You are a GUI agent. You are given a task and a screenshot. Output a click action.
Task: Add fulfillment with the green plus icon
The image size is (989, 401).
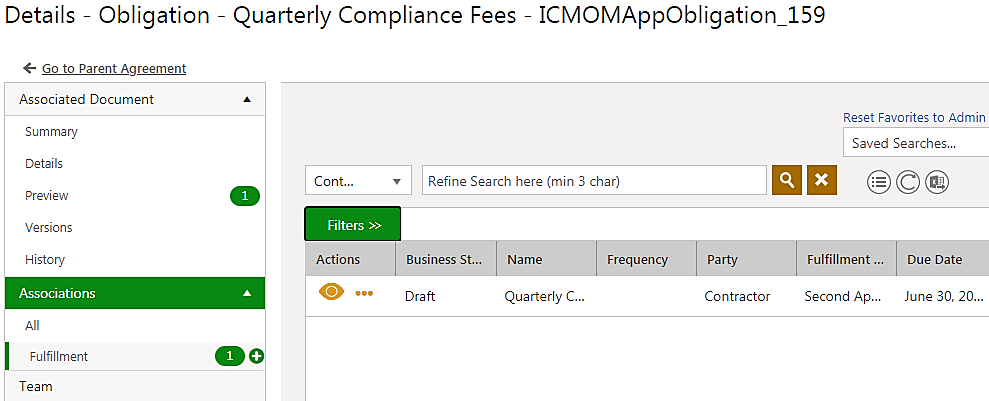coord(256,356)
